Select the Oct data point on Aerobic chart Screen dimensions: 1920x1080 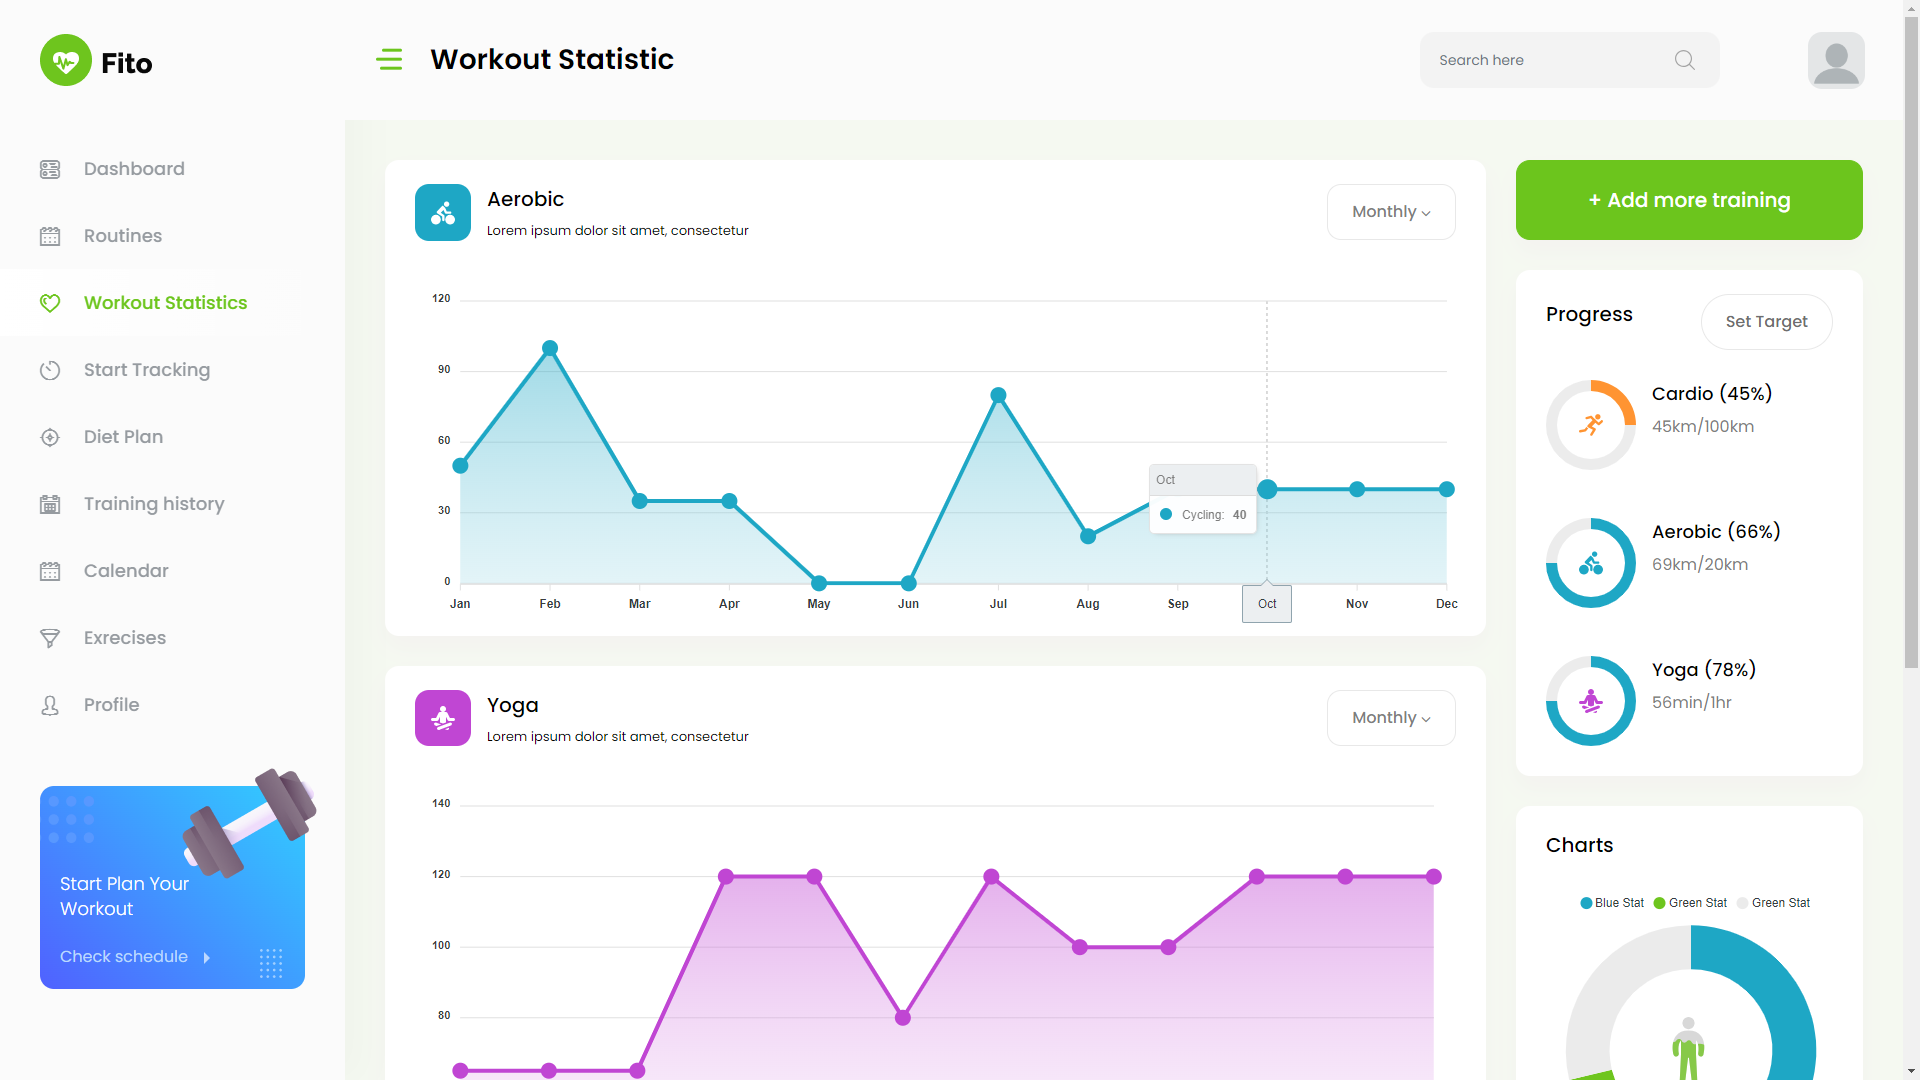pos(1267,489)
